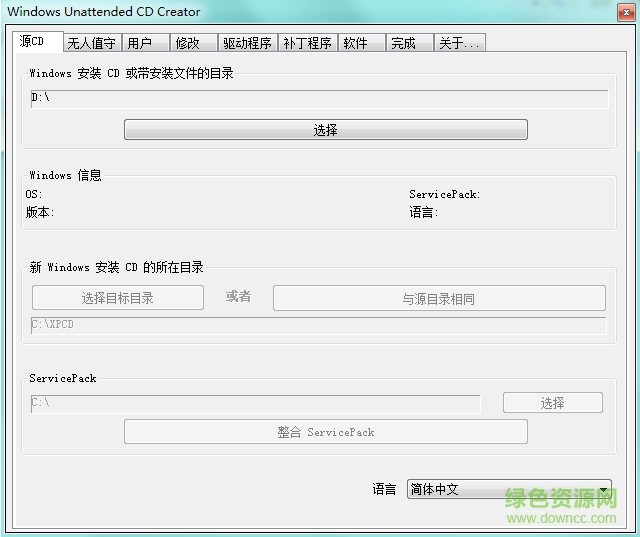Click the D:\ source CD path field
The height and width of the screenshot is (537, 640).
tap(319, 99)
